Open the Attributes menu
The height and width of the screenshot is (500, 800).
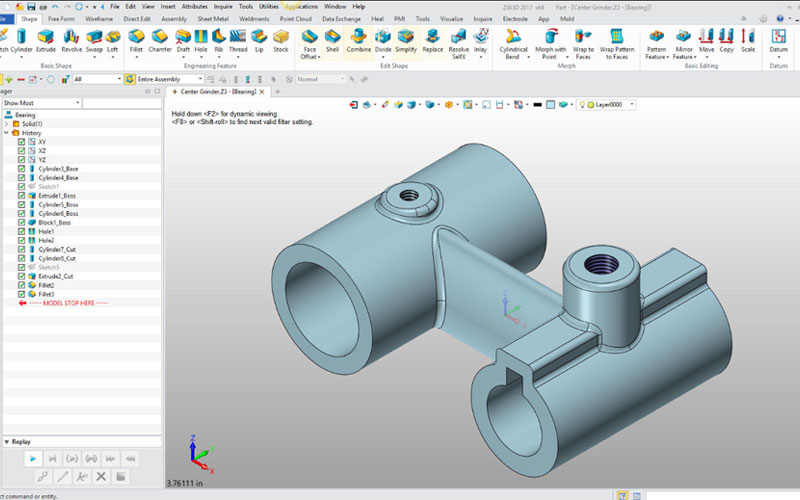coord(194,7)
